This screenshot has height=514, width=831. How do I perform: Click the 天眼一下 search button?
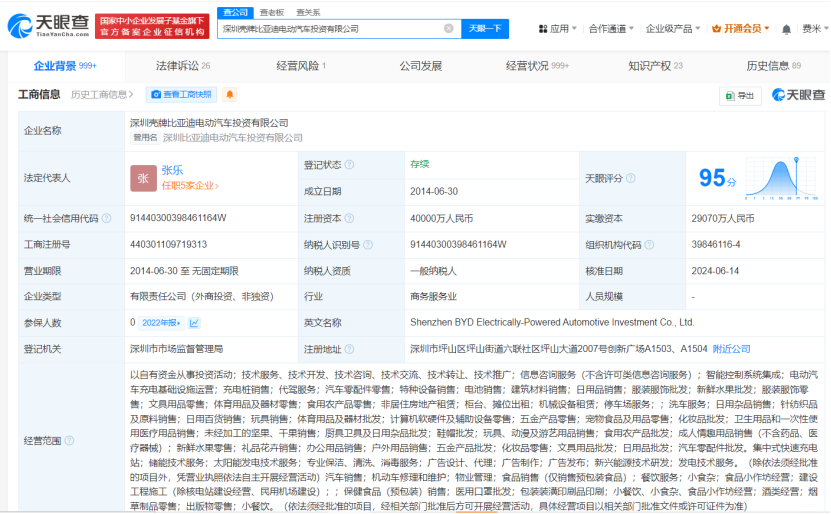485,29
